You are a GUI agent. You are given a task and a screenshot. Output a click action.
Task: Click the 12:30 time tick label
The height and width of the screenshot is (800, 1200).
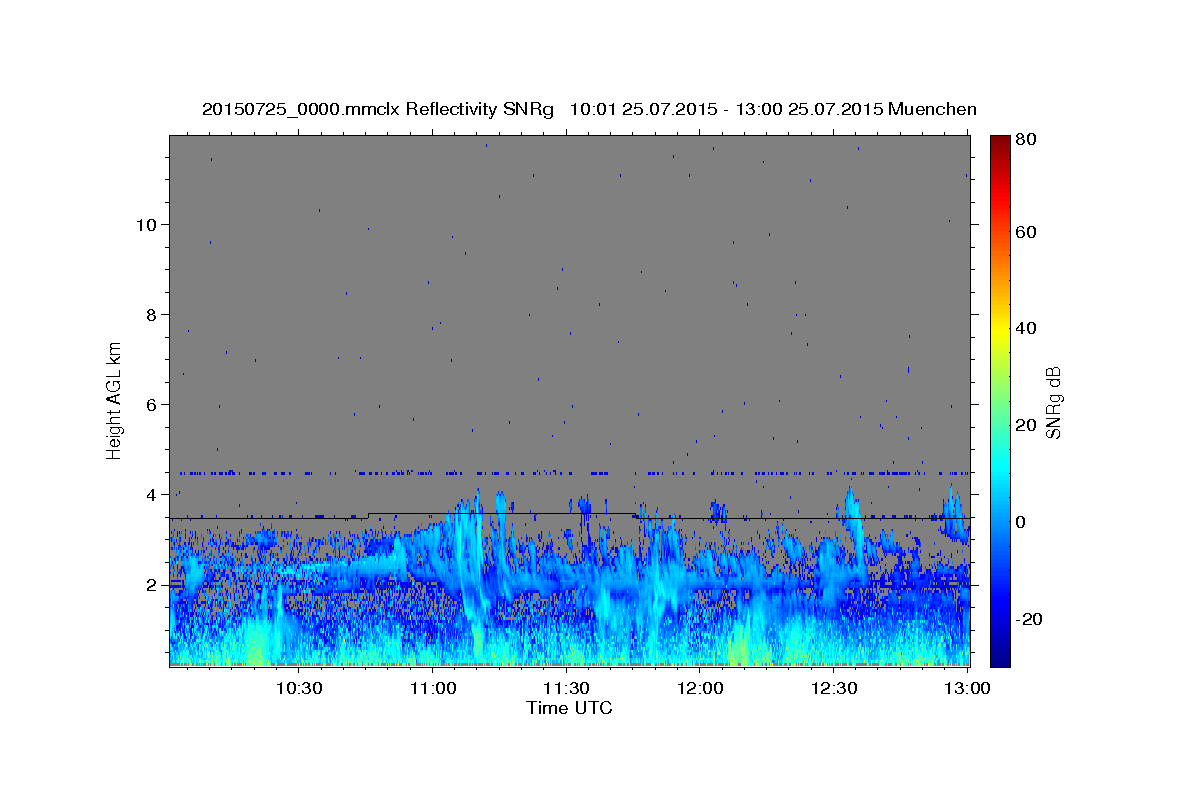[835, 689]
